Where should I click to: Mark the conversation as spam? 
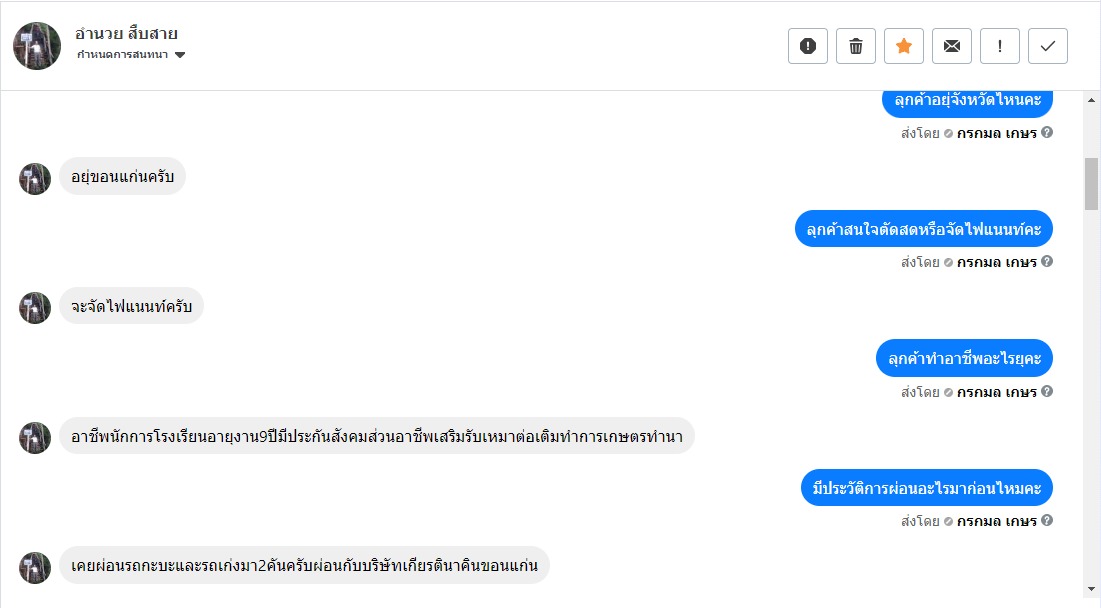point(808,46)
